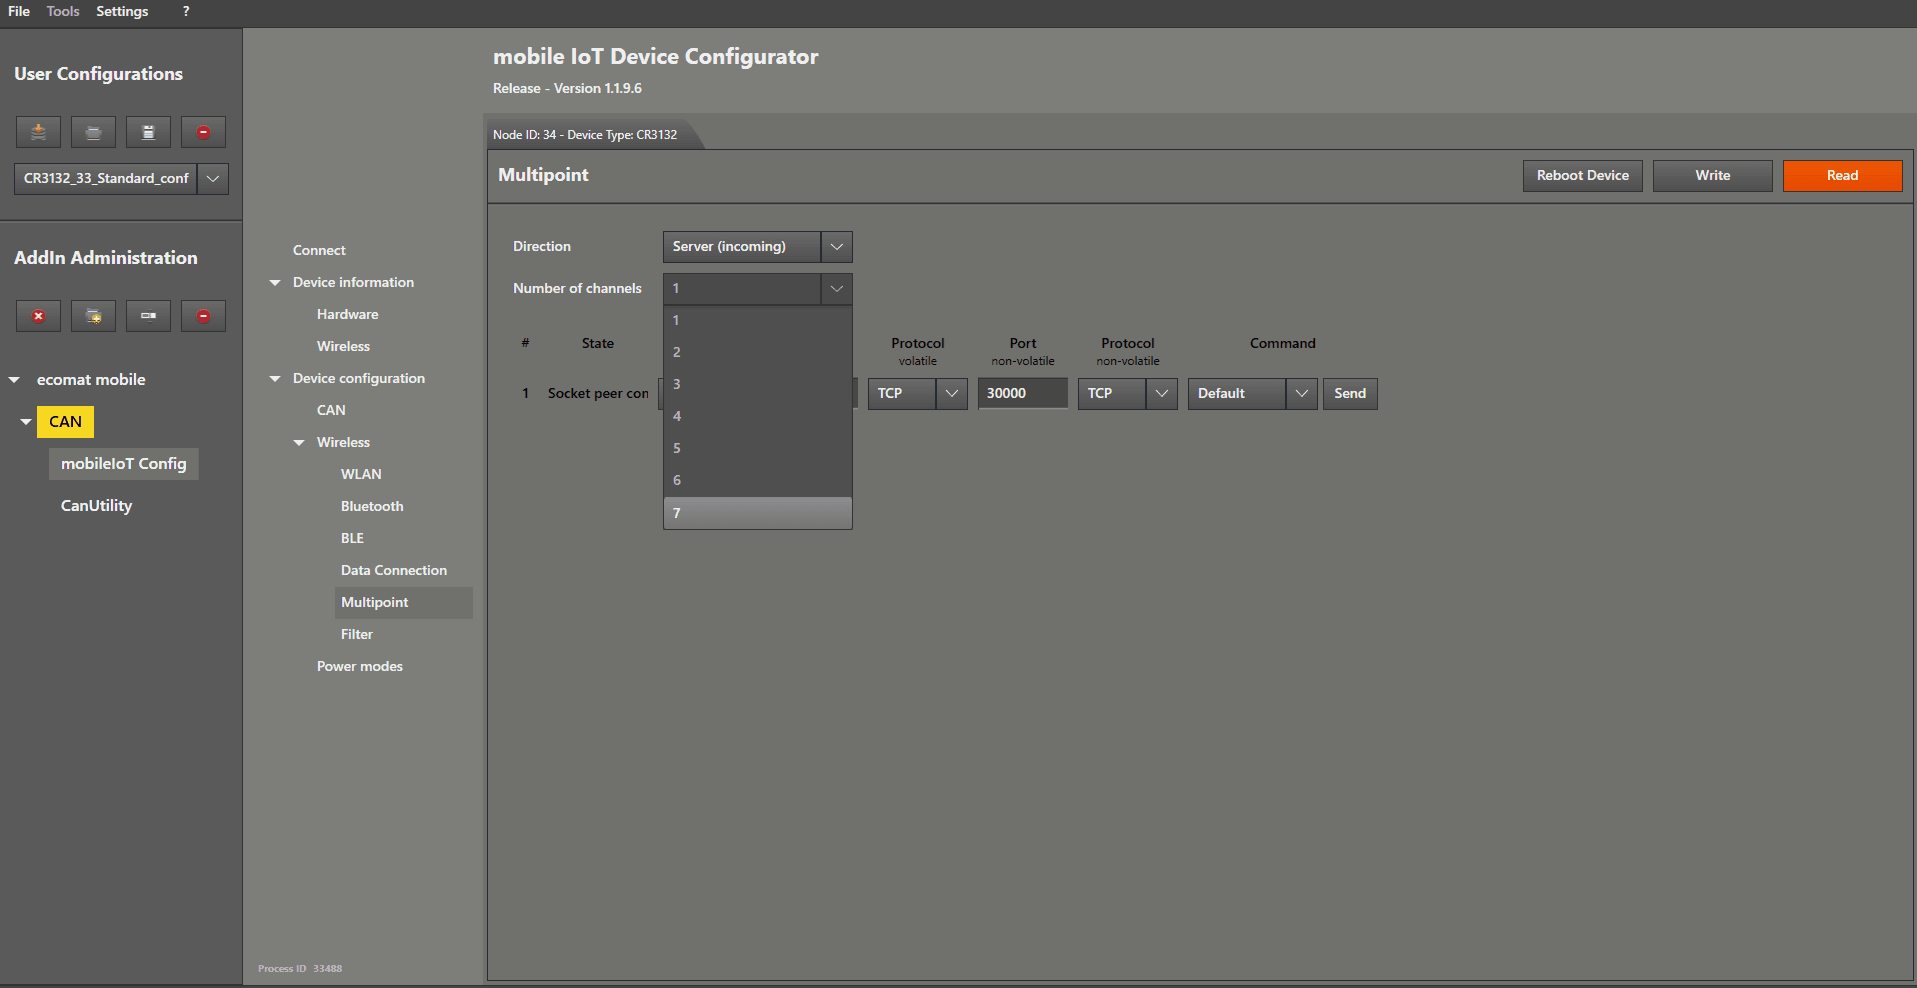1917x988 pixels.
Task: Click the save floppy disk icon
Action: pos(148,132)
